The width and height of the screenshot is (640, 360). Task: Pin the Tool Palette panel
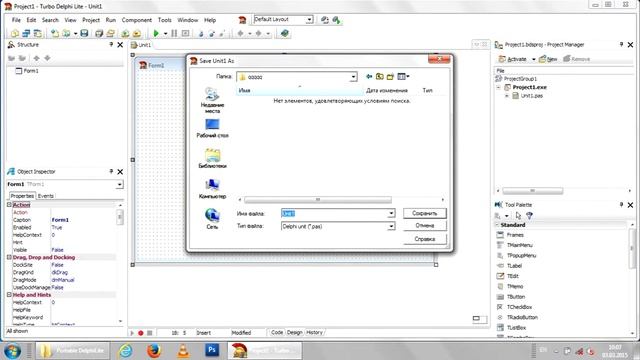[x=621, y=204]
